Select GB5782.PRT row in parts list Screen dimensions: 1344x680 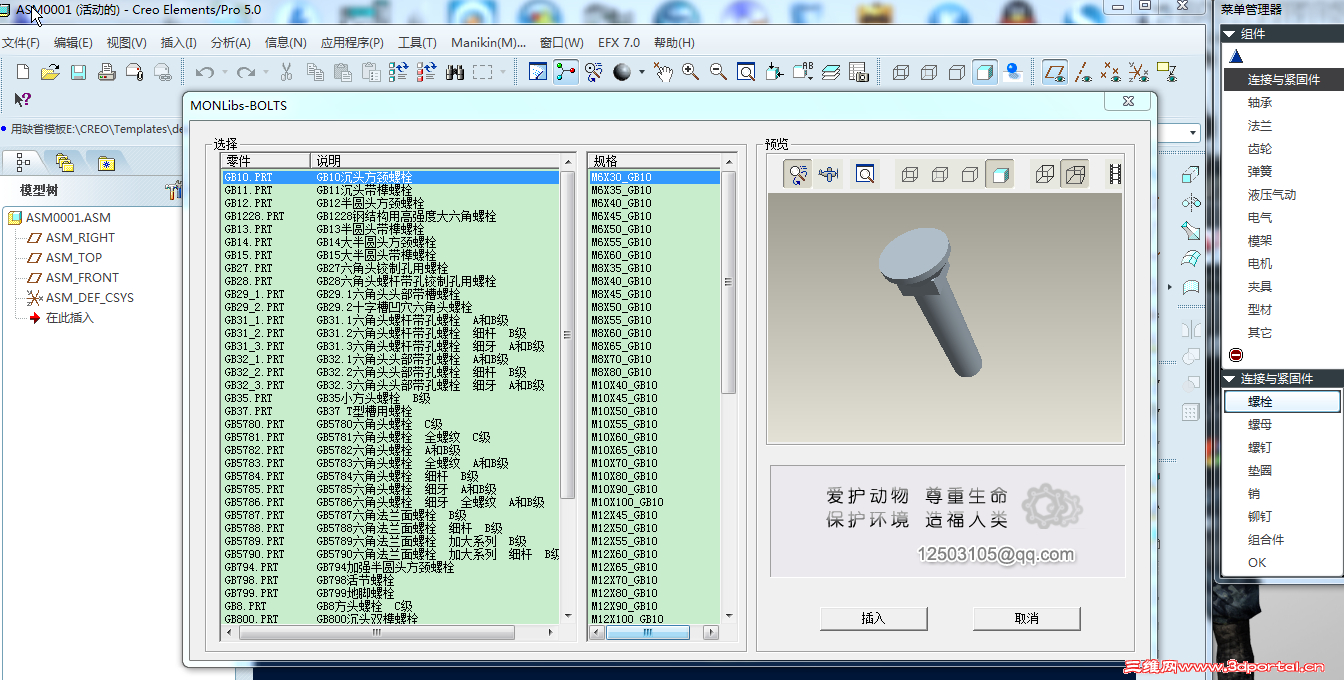click(390, 450)
